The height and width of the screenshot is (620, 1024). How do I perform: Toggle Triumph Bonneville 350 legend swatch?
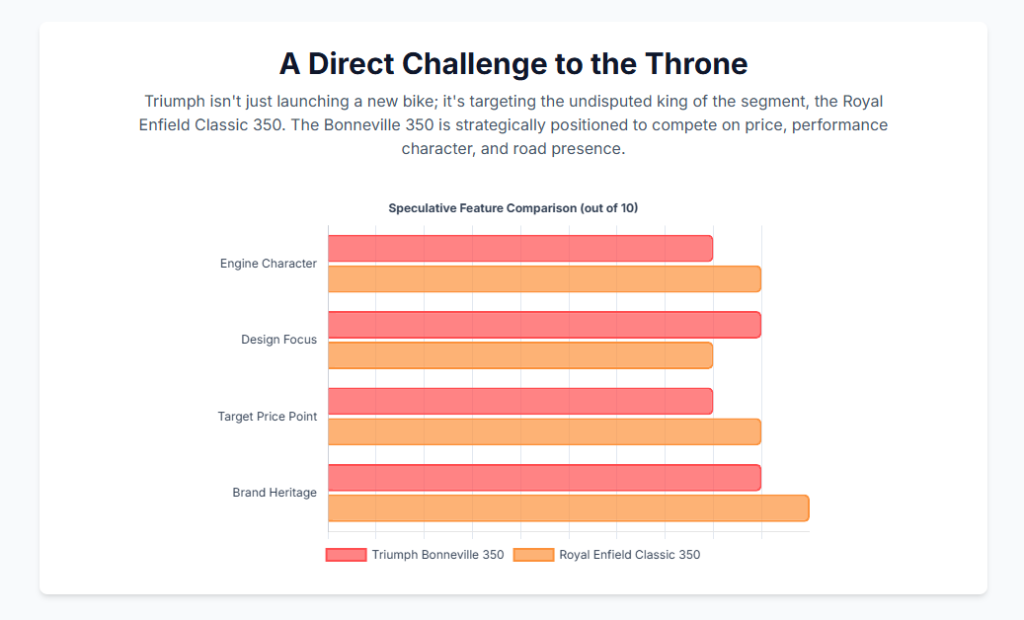coord(346,555)
